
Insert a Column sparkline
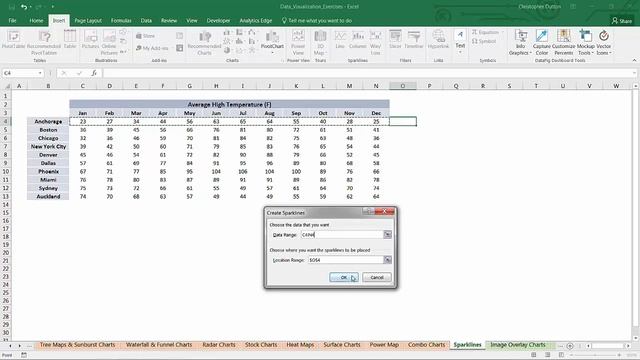[358, 40]
